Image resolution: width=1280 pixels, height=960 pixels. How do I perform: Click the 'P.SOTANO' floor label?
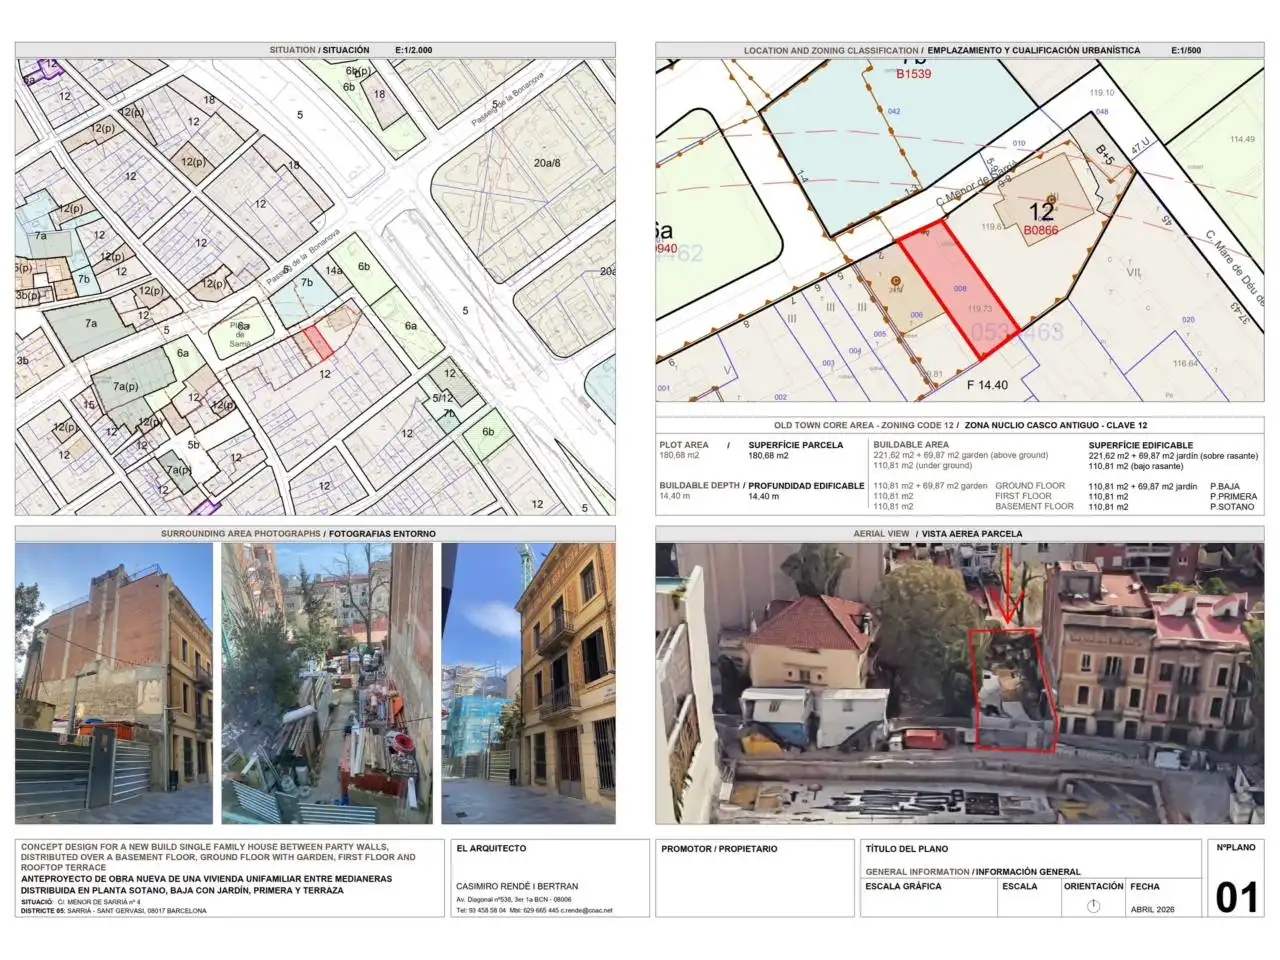tap(1232, 506)
